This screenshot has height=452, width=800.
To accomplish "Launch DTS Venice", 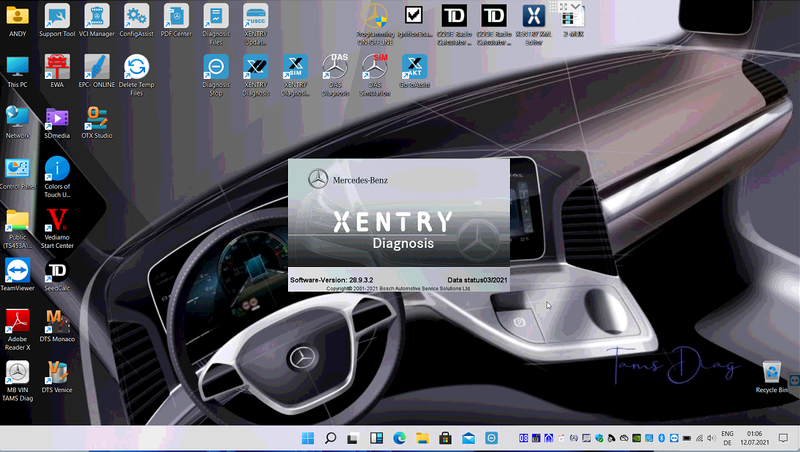I will tap(57, 376).
